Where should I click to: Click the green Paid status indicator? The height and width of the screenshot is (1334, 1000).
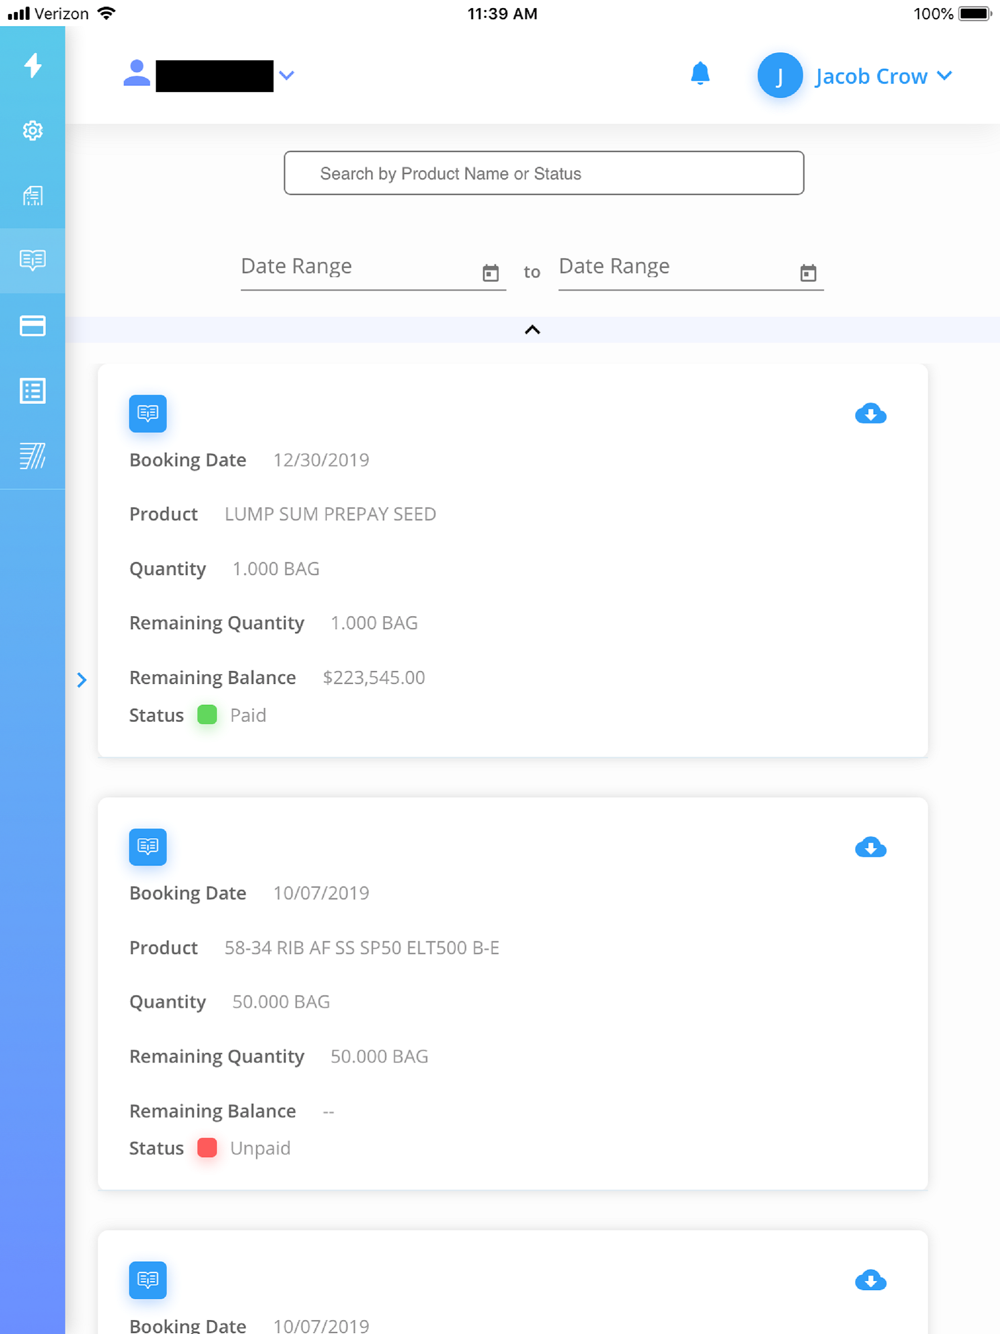coord(207,715)
